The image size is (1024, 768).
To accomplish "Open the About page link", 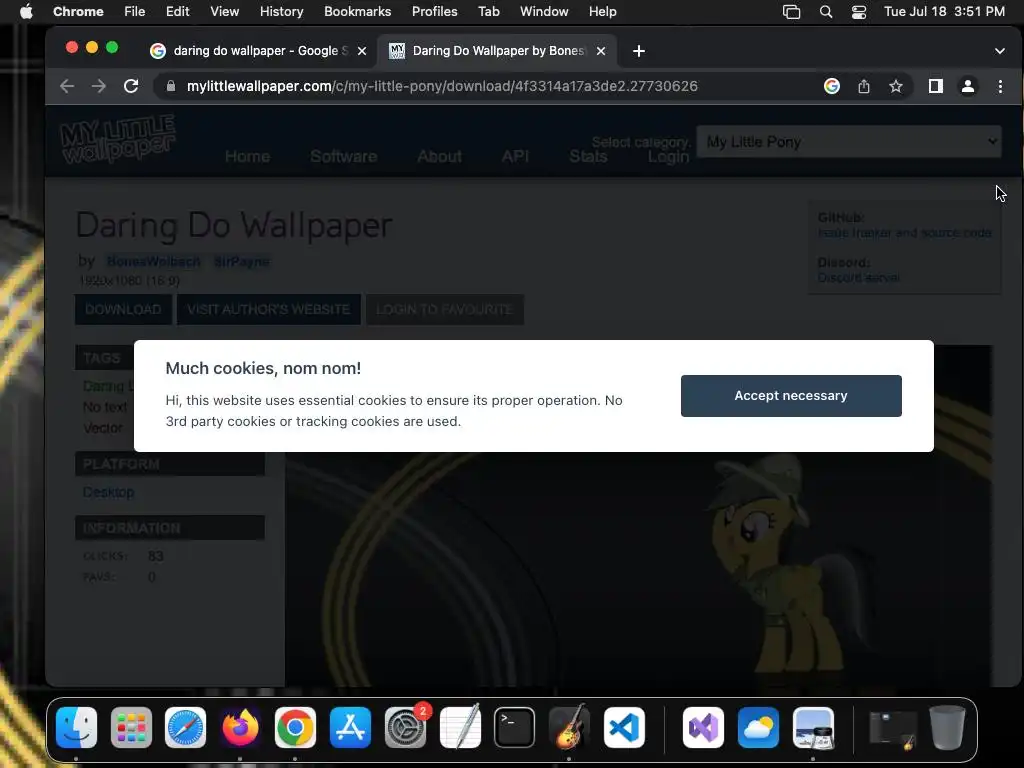I will pos(440,157).
